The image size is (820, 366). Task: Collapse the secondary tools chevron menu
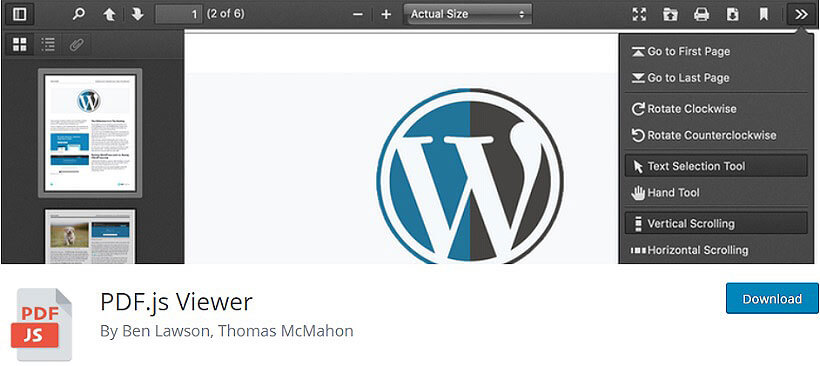click(x=801, y=14)
